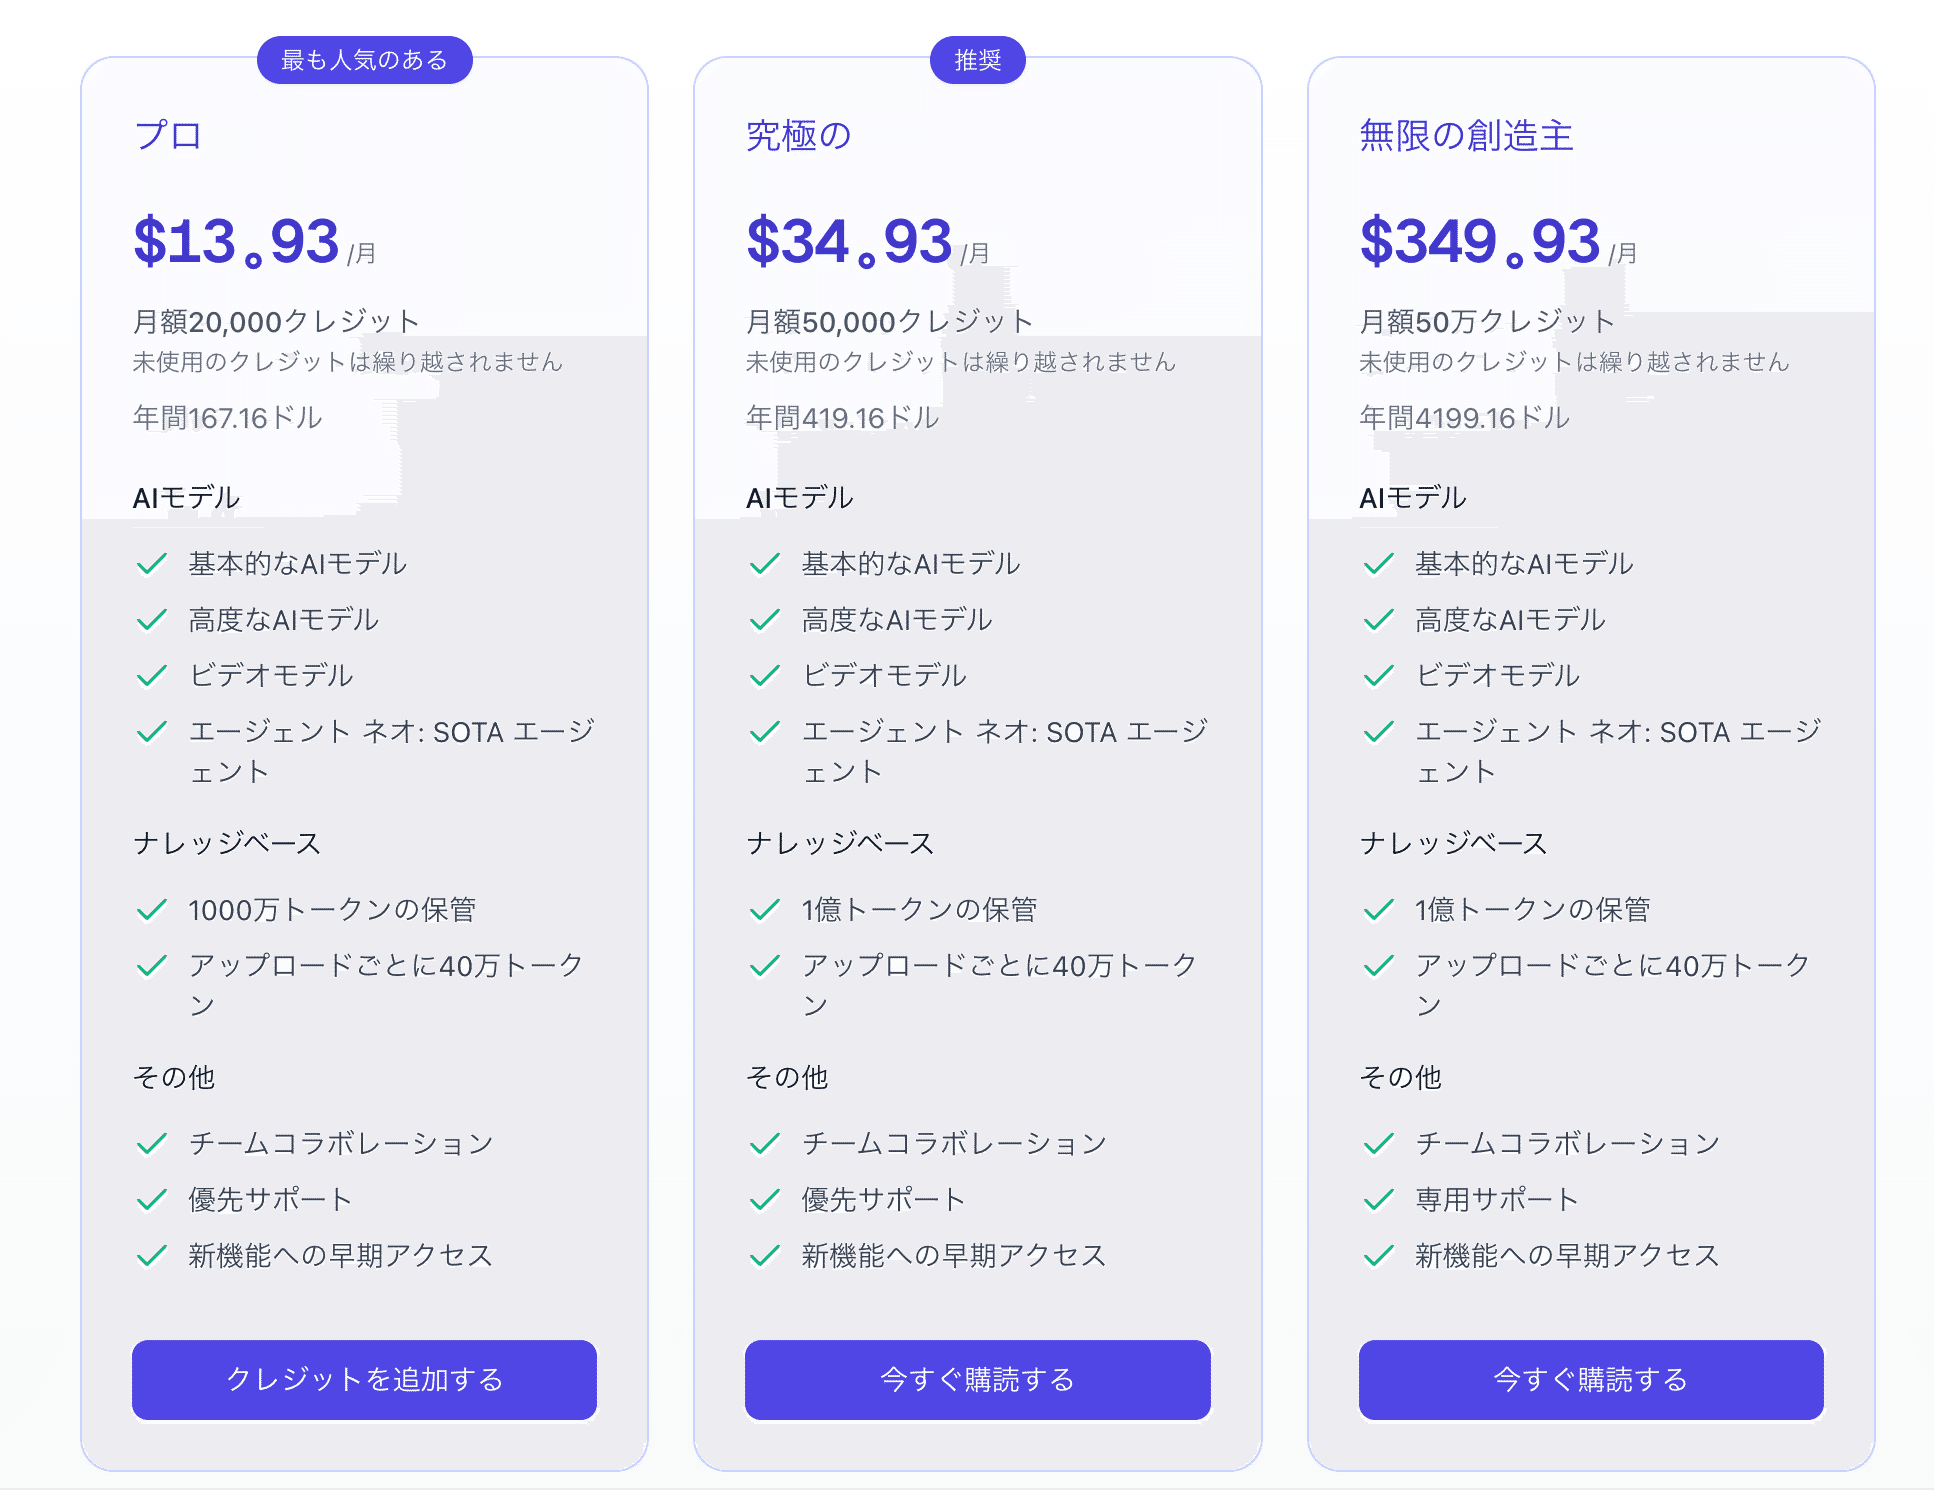Click 無限の創造主 新機能への早期アクセス checkmark
Image resolution: width=1934 pixels, height=1490 pixels.
[1378, 1255]
